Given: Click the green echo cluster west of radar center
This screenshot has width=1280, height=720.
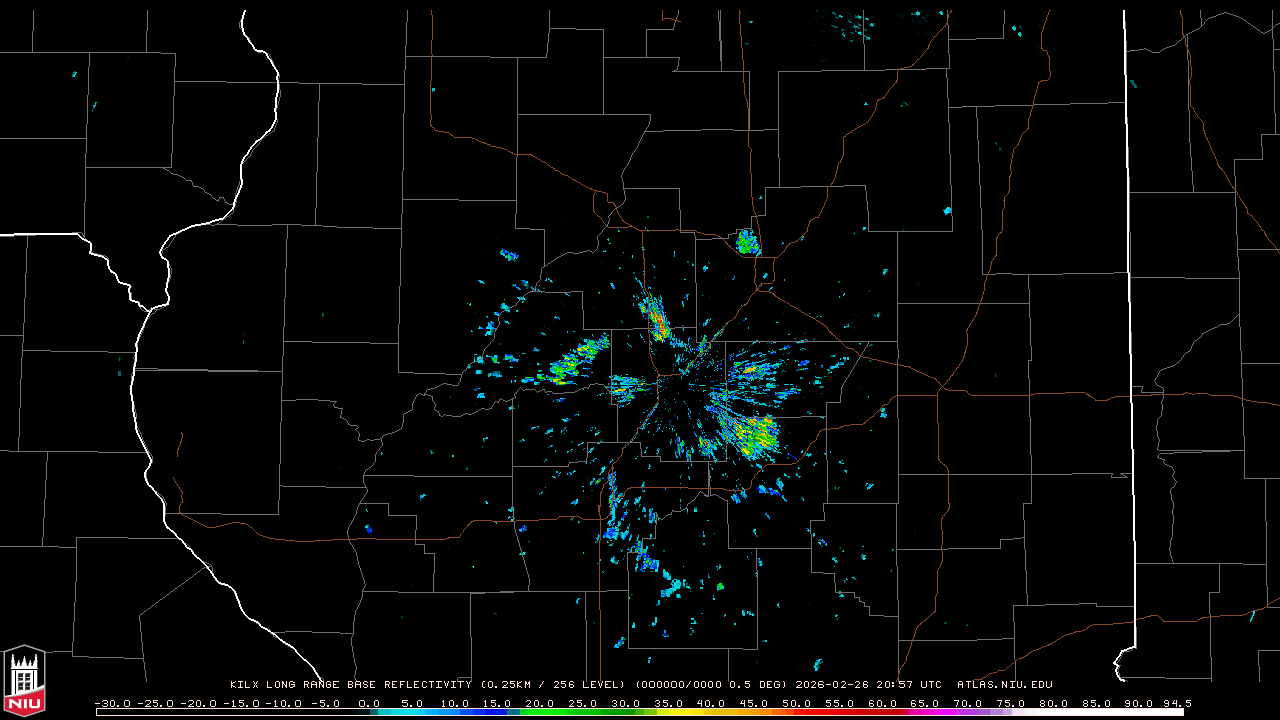Looking at the screenshot, I should pyautogui.click(x=573, y=362).
